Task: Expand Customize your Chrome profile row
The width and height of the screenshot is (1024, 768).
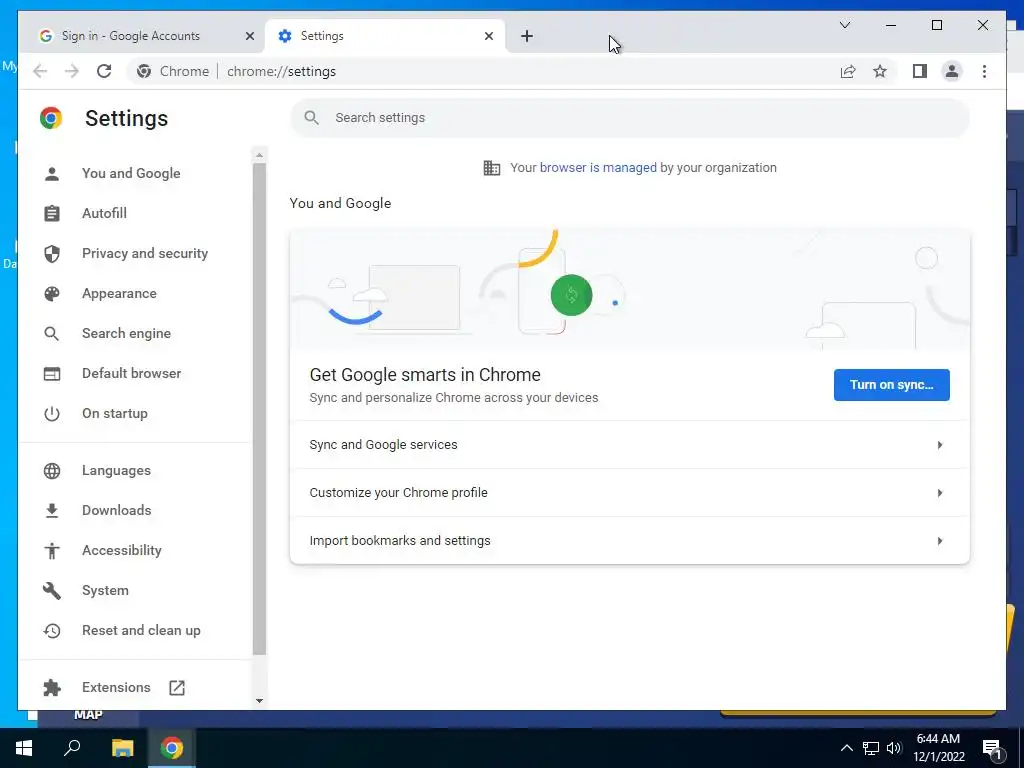Action: click(x=630, y=493)
